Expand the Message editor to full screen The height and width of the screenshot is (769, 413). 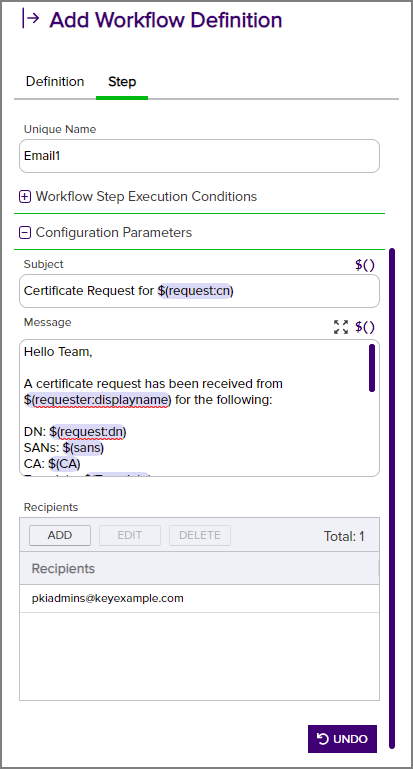point(341,327)
